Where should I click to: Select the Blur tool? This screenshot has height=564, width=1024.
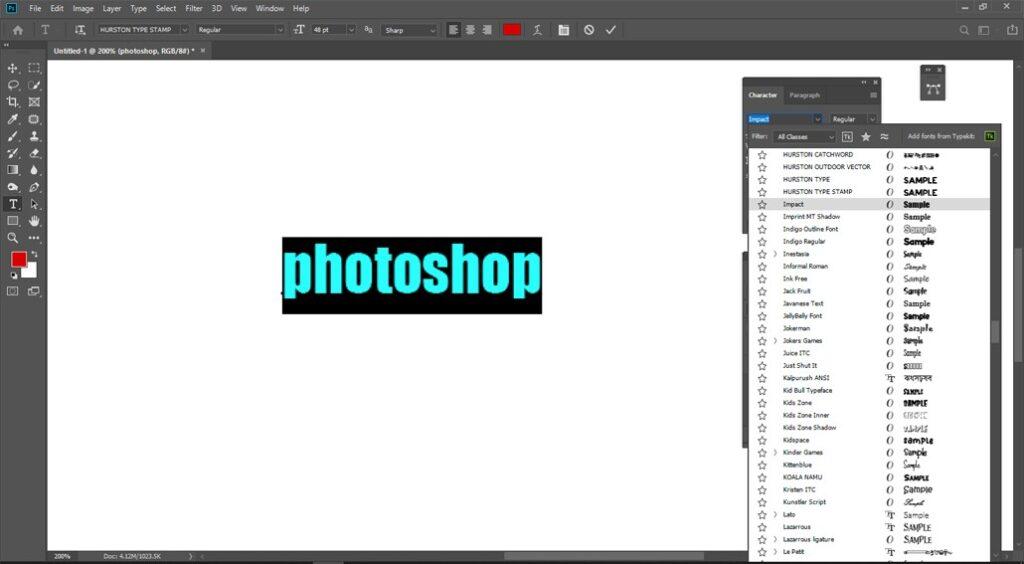pos(34,170)
